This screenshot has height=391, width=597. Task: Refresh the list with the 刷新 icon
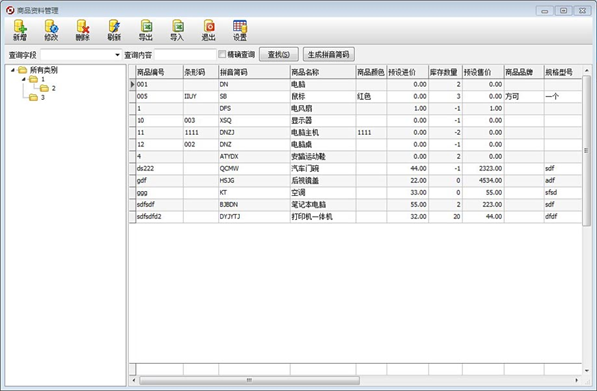(x=114, y=30)
